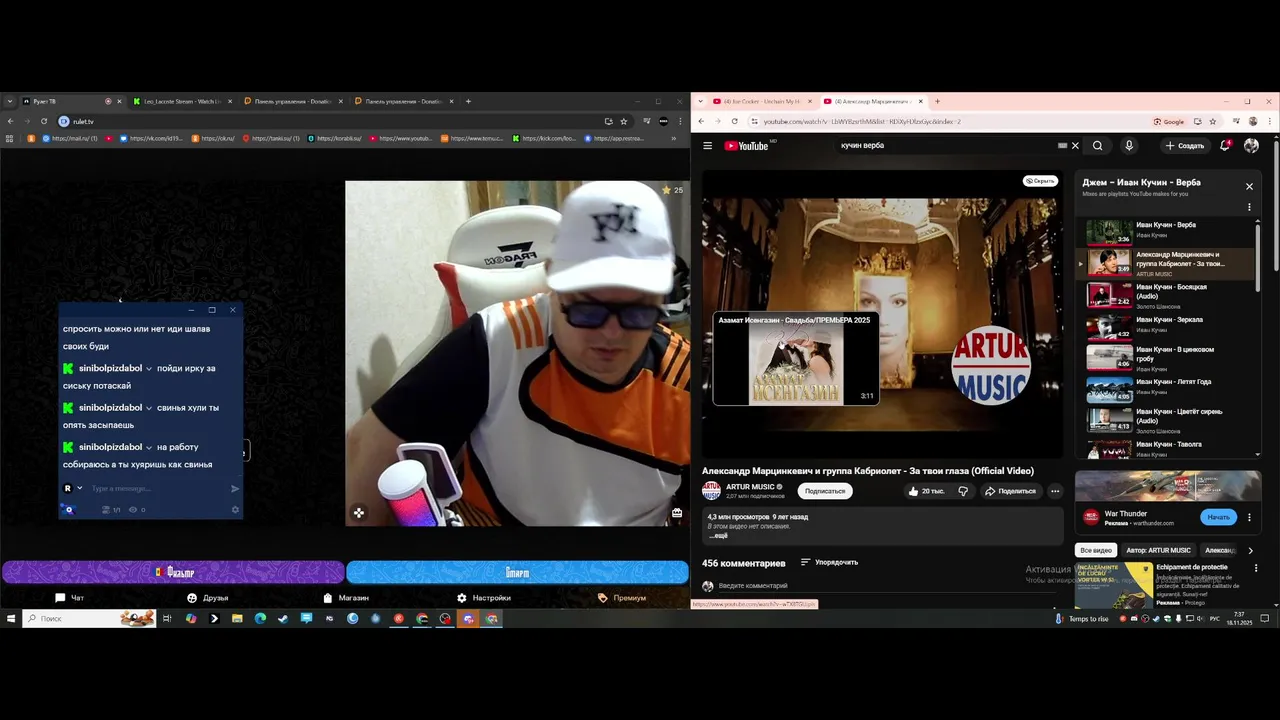Open chat settings gear in chat popup
The image size is (1280, 720).
click(235, 510)
